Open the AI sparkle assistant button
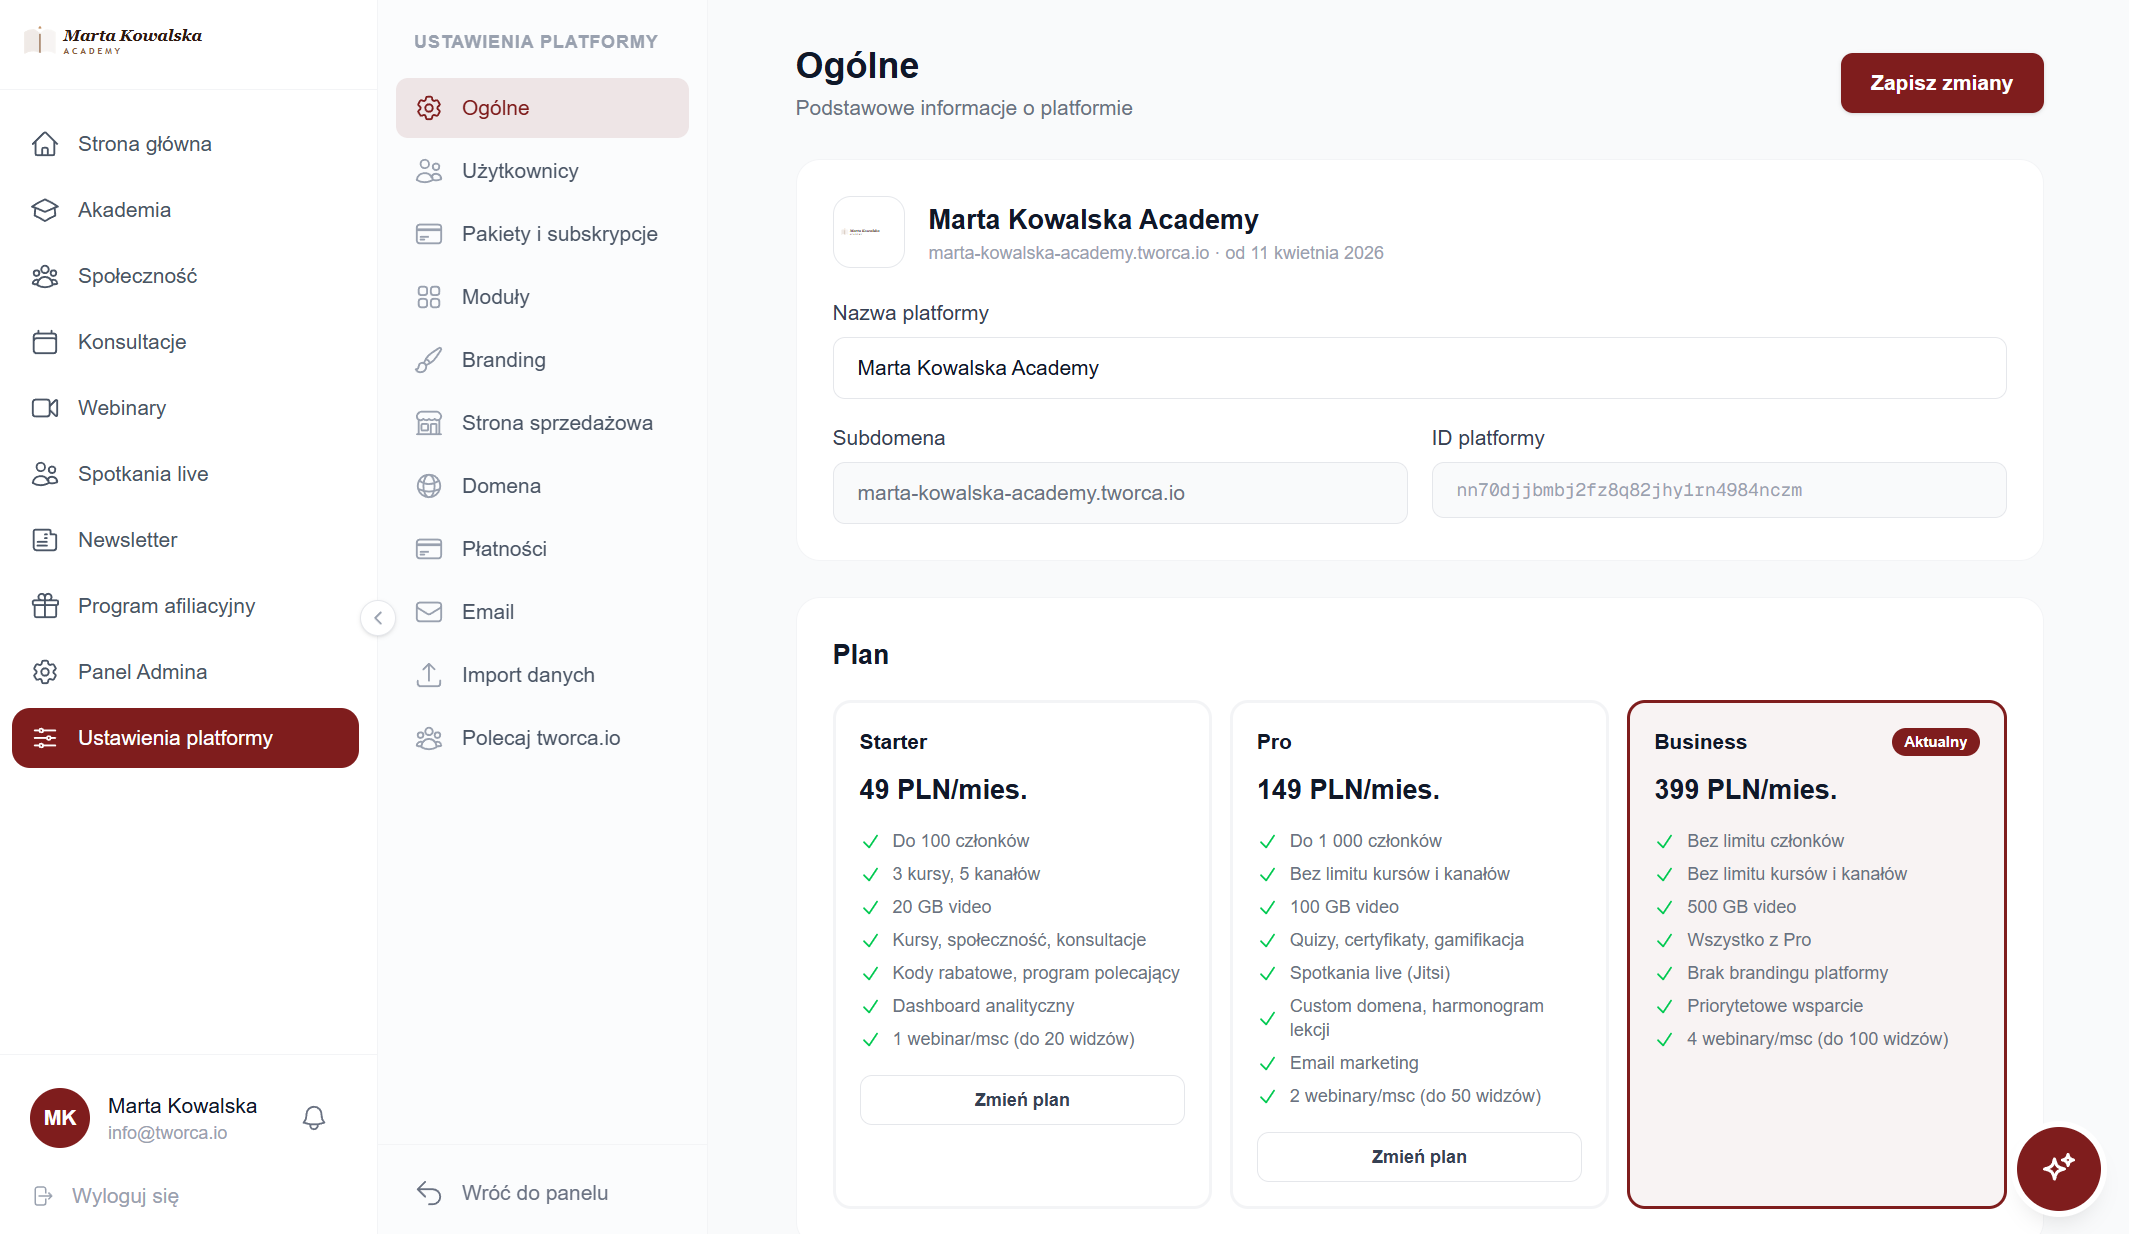This screenshot has width=2129, height=1234. click(2058, 1168)
